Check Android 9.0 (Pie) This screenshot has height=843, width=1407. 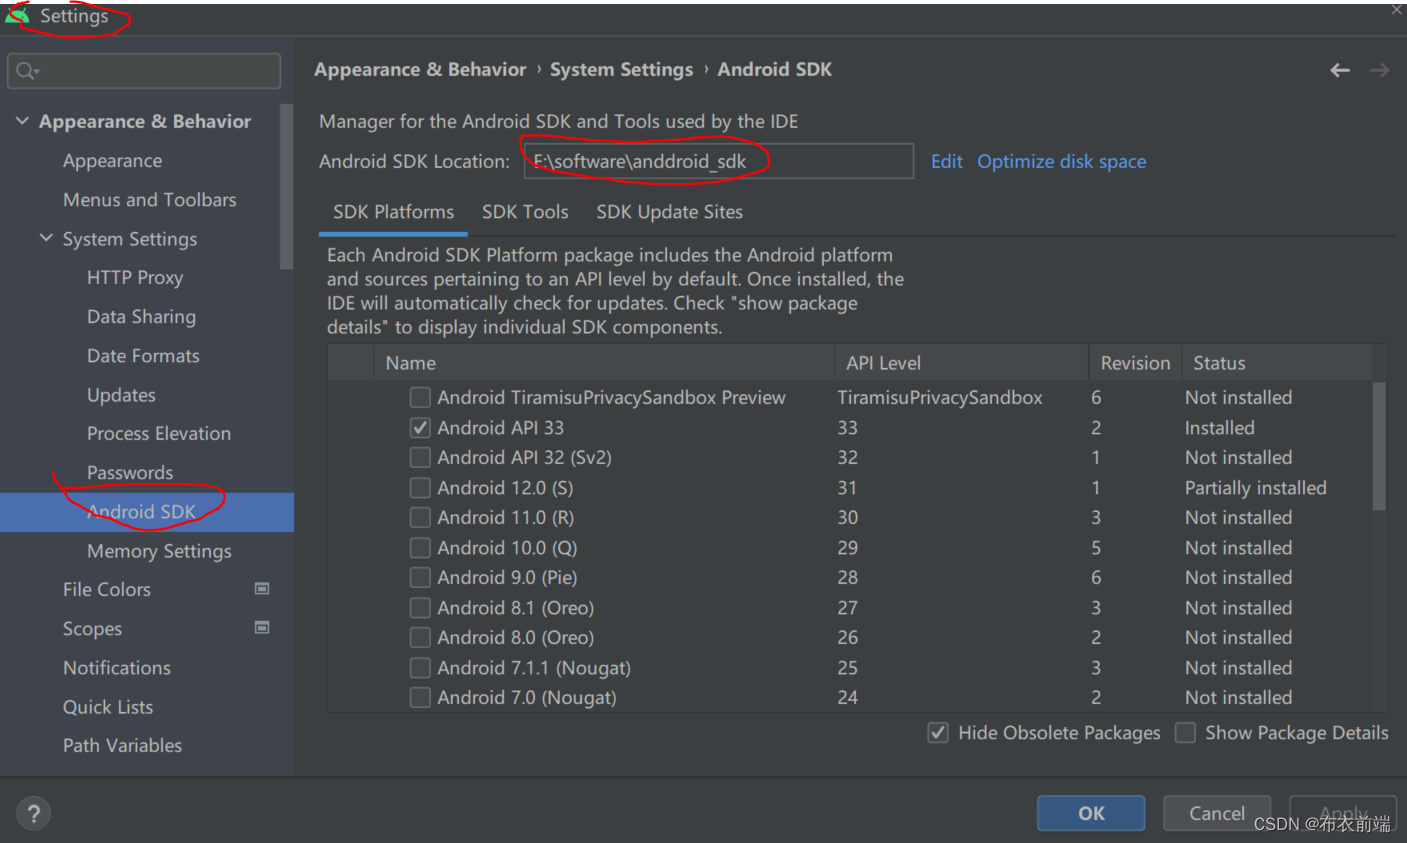pyautogui.click(x=420, y=578)
